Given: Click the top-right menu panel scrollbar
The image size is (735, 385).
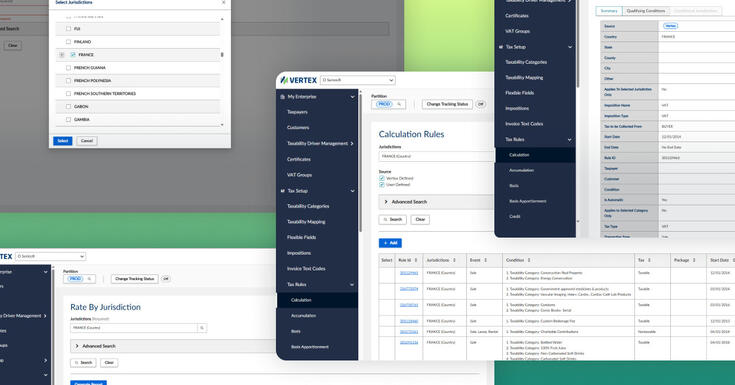Looking at the screenshot, I should point(578,44).
